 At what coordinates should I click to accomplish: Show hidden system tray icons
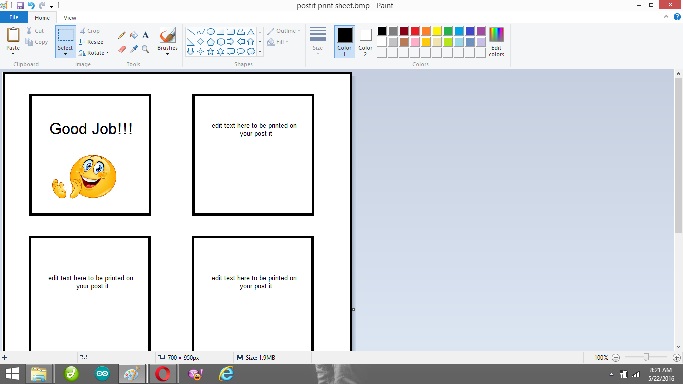point(611,374)
